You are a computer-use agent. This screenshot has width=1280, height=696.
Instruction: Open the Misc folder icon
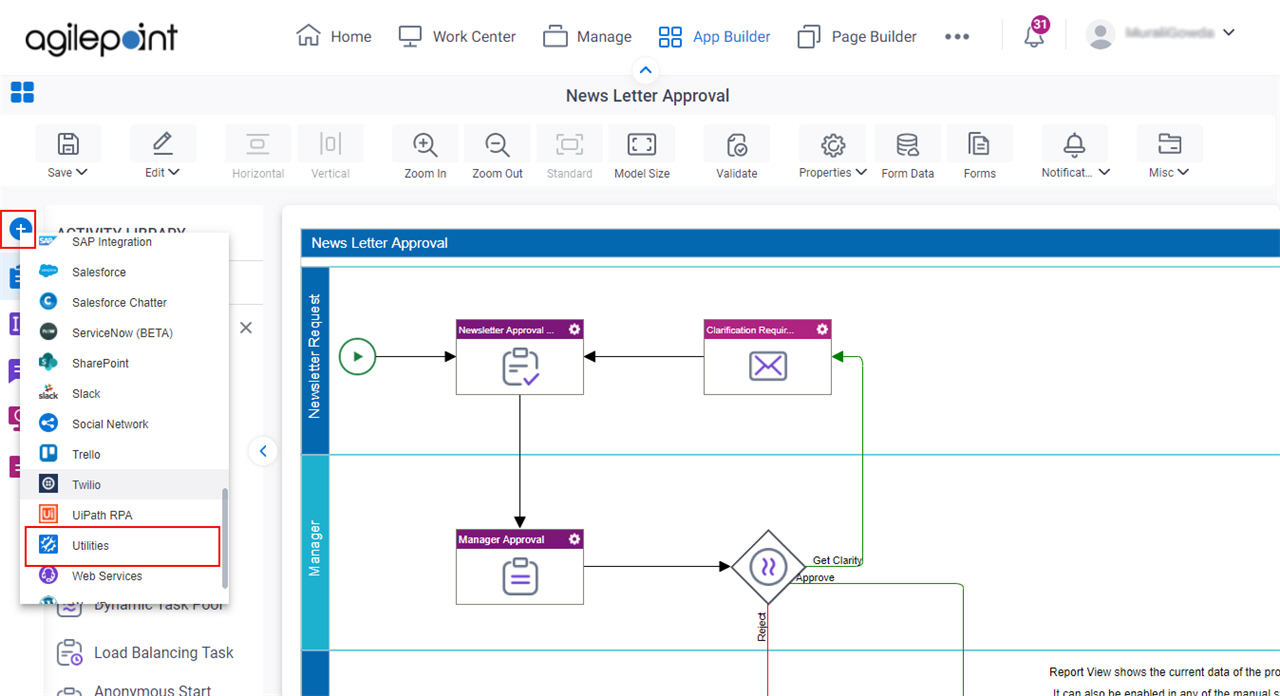1169,144
